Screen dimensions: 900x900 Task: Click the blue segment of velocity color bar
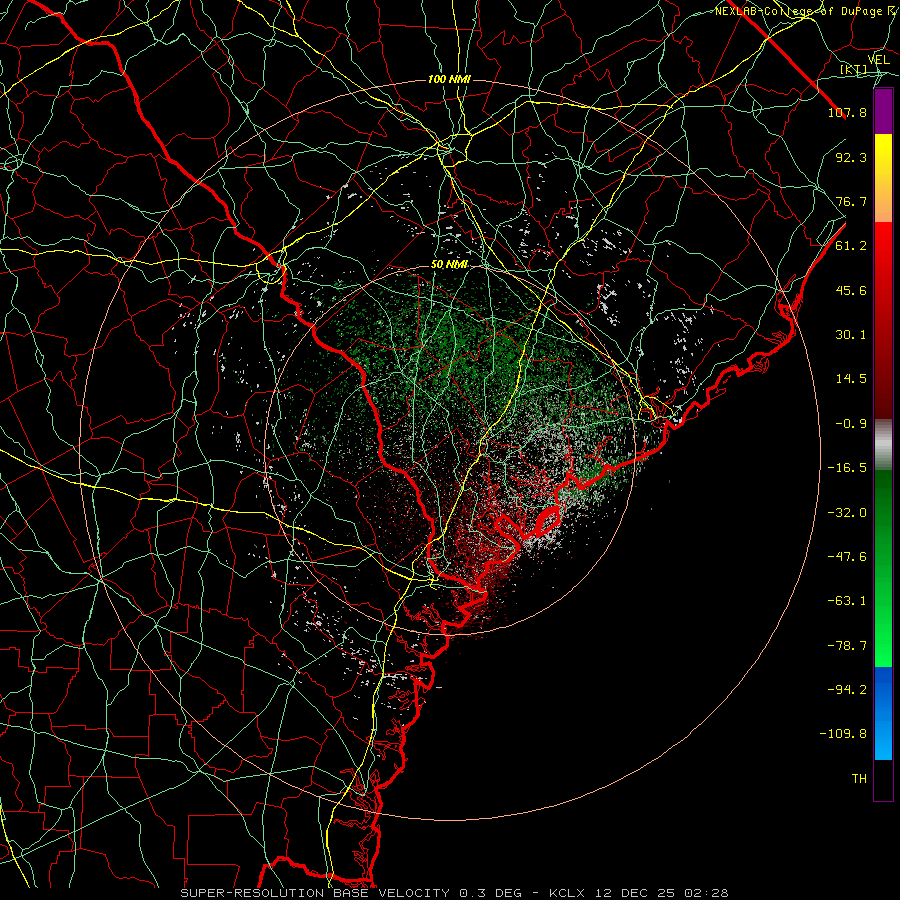pos(883,713)
